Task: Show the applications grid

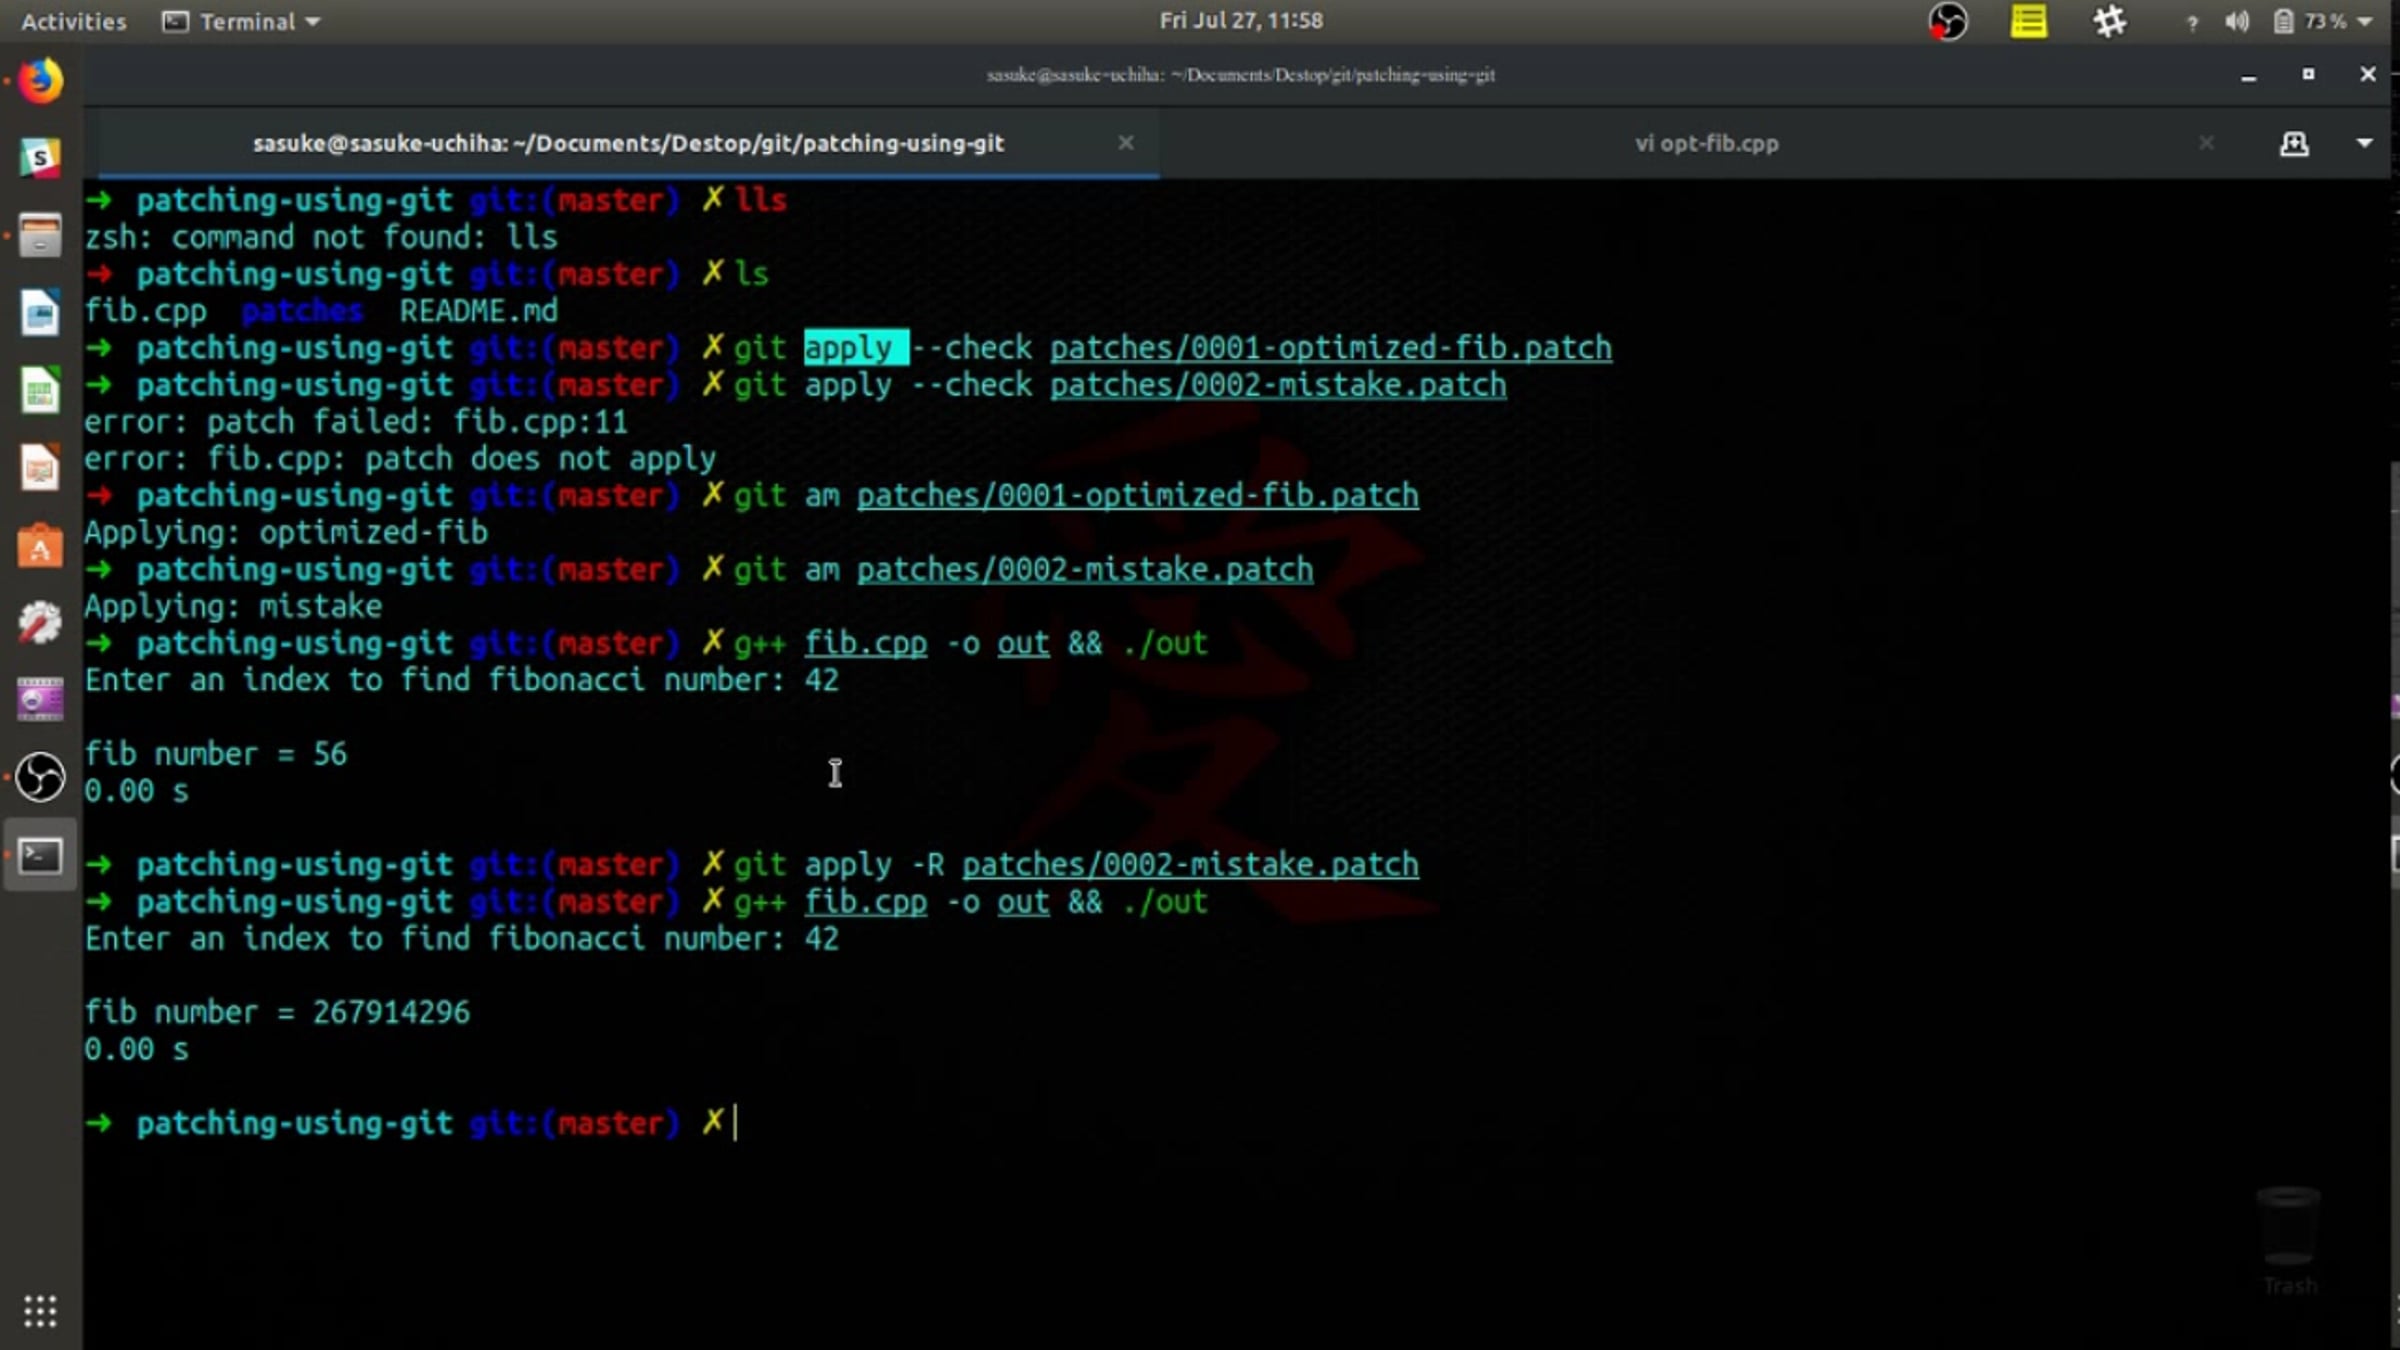Action: [x=40, y=1310]
